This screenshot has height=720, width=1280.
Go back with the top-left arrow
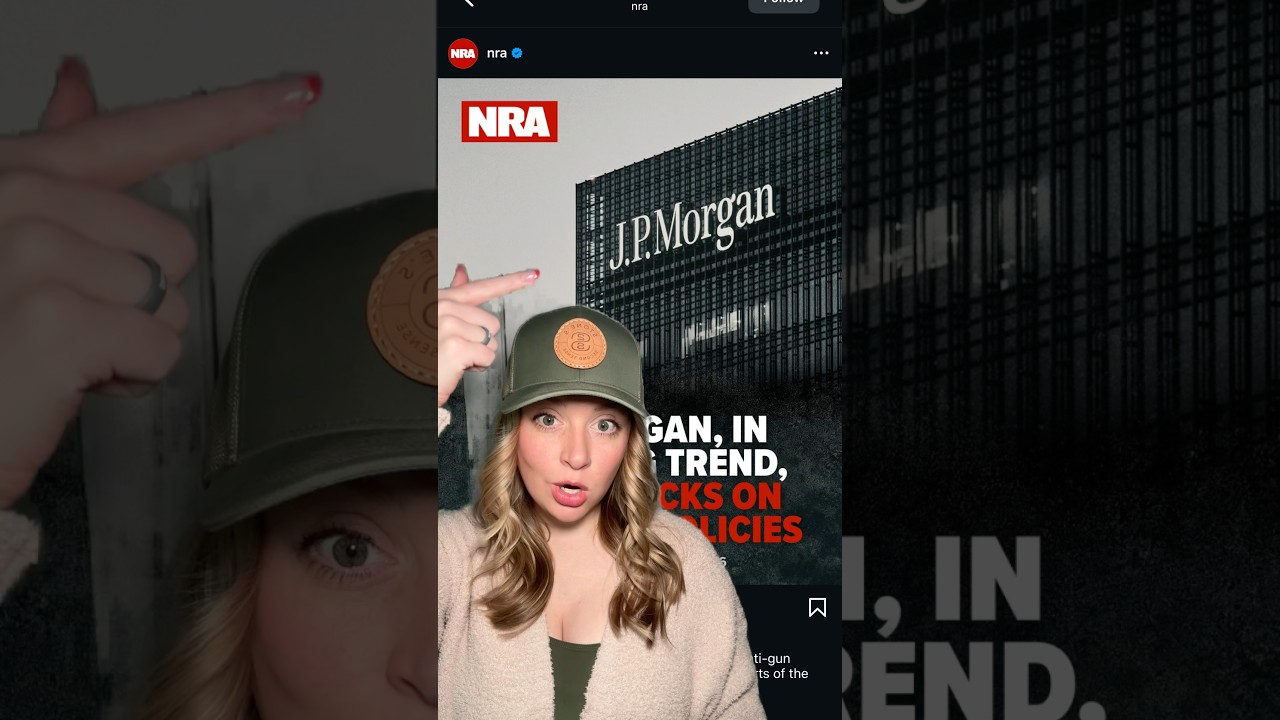[467, 3]
